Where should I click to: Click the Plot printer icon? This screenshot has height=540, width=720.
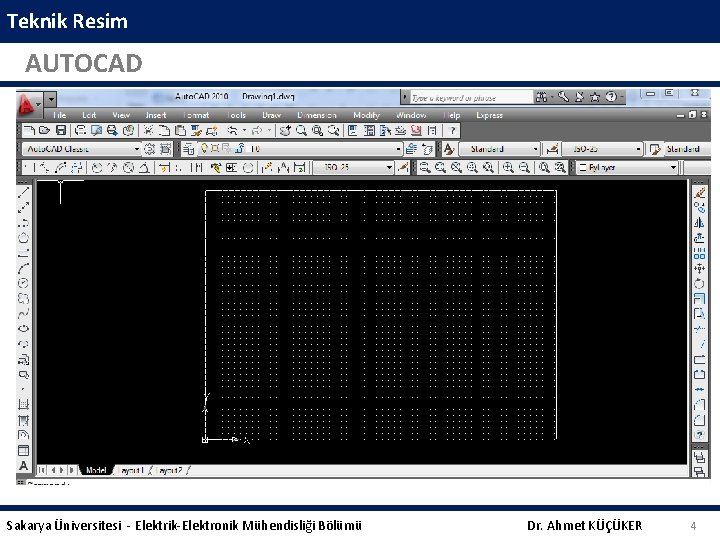tap(80, 131)
